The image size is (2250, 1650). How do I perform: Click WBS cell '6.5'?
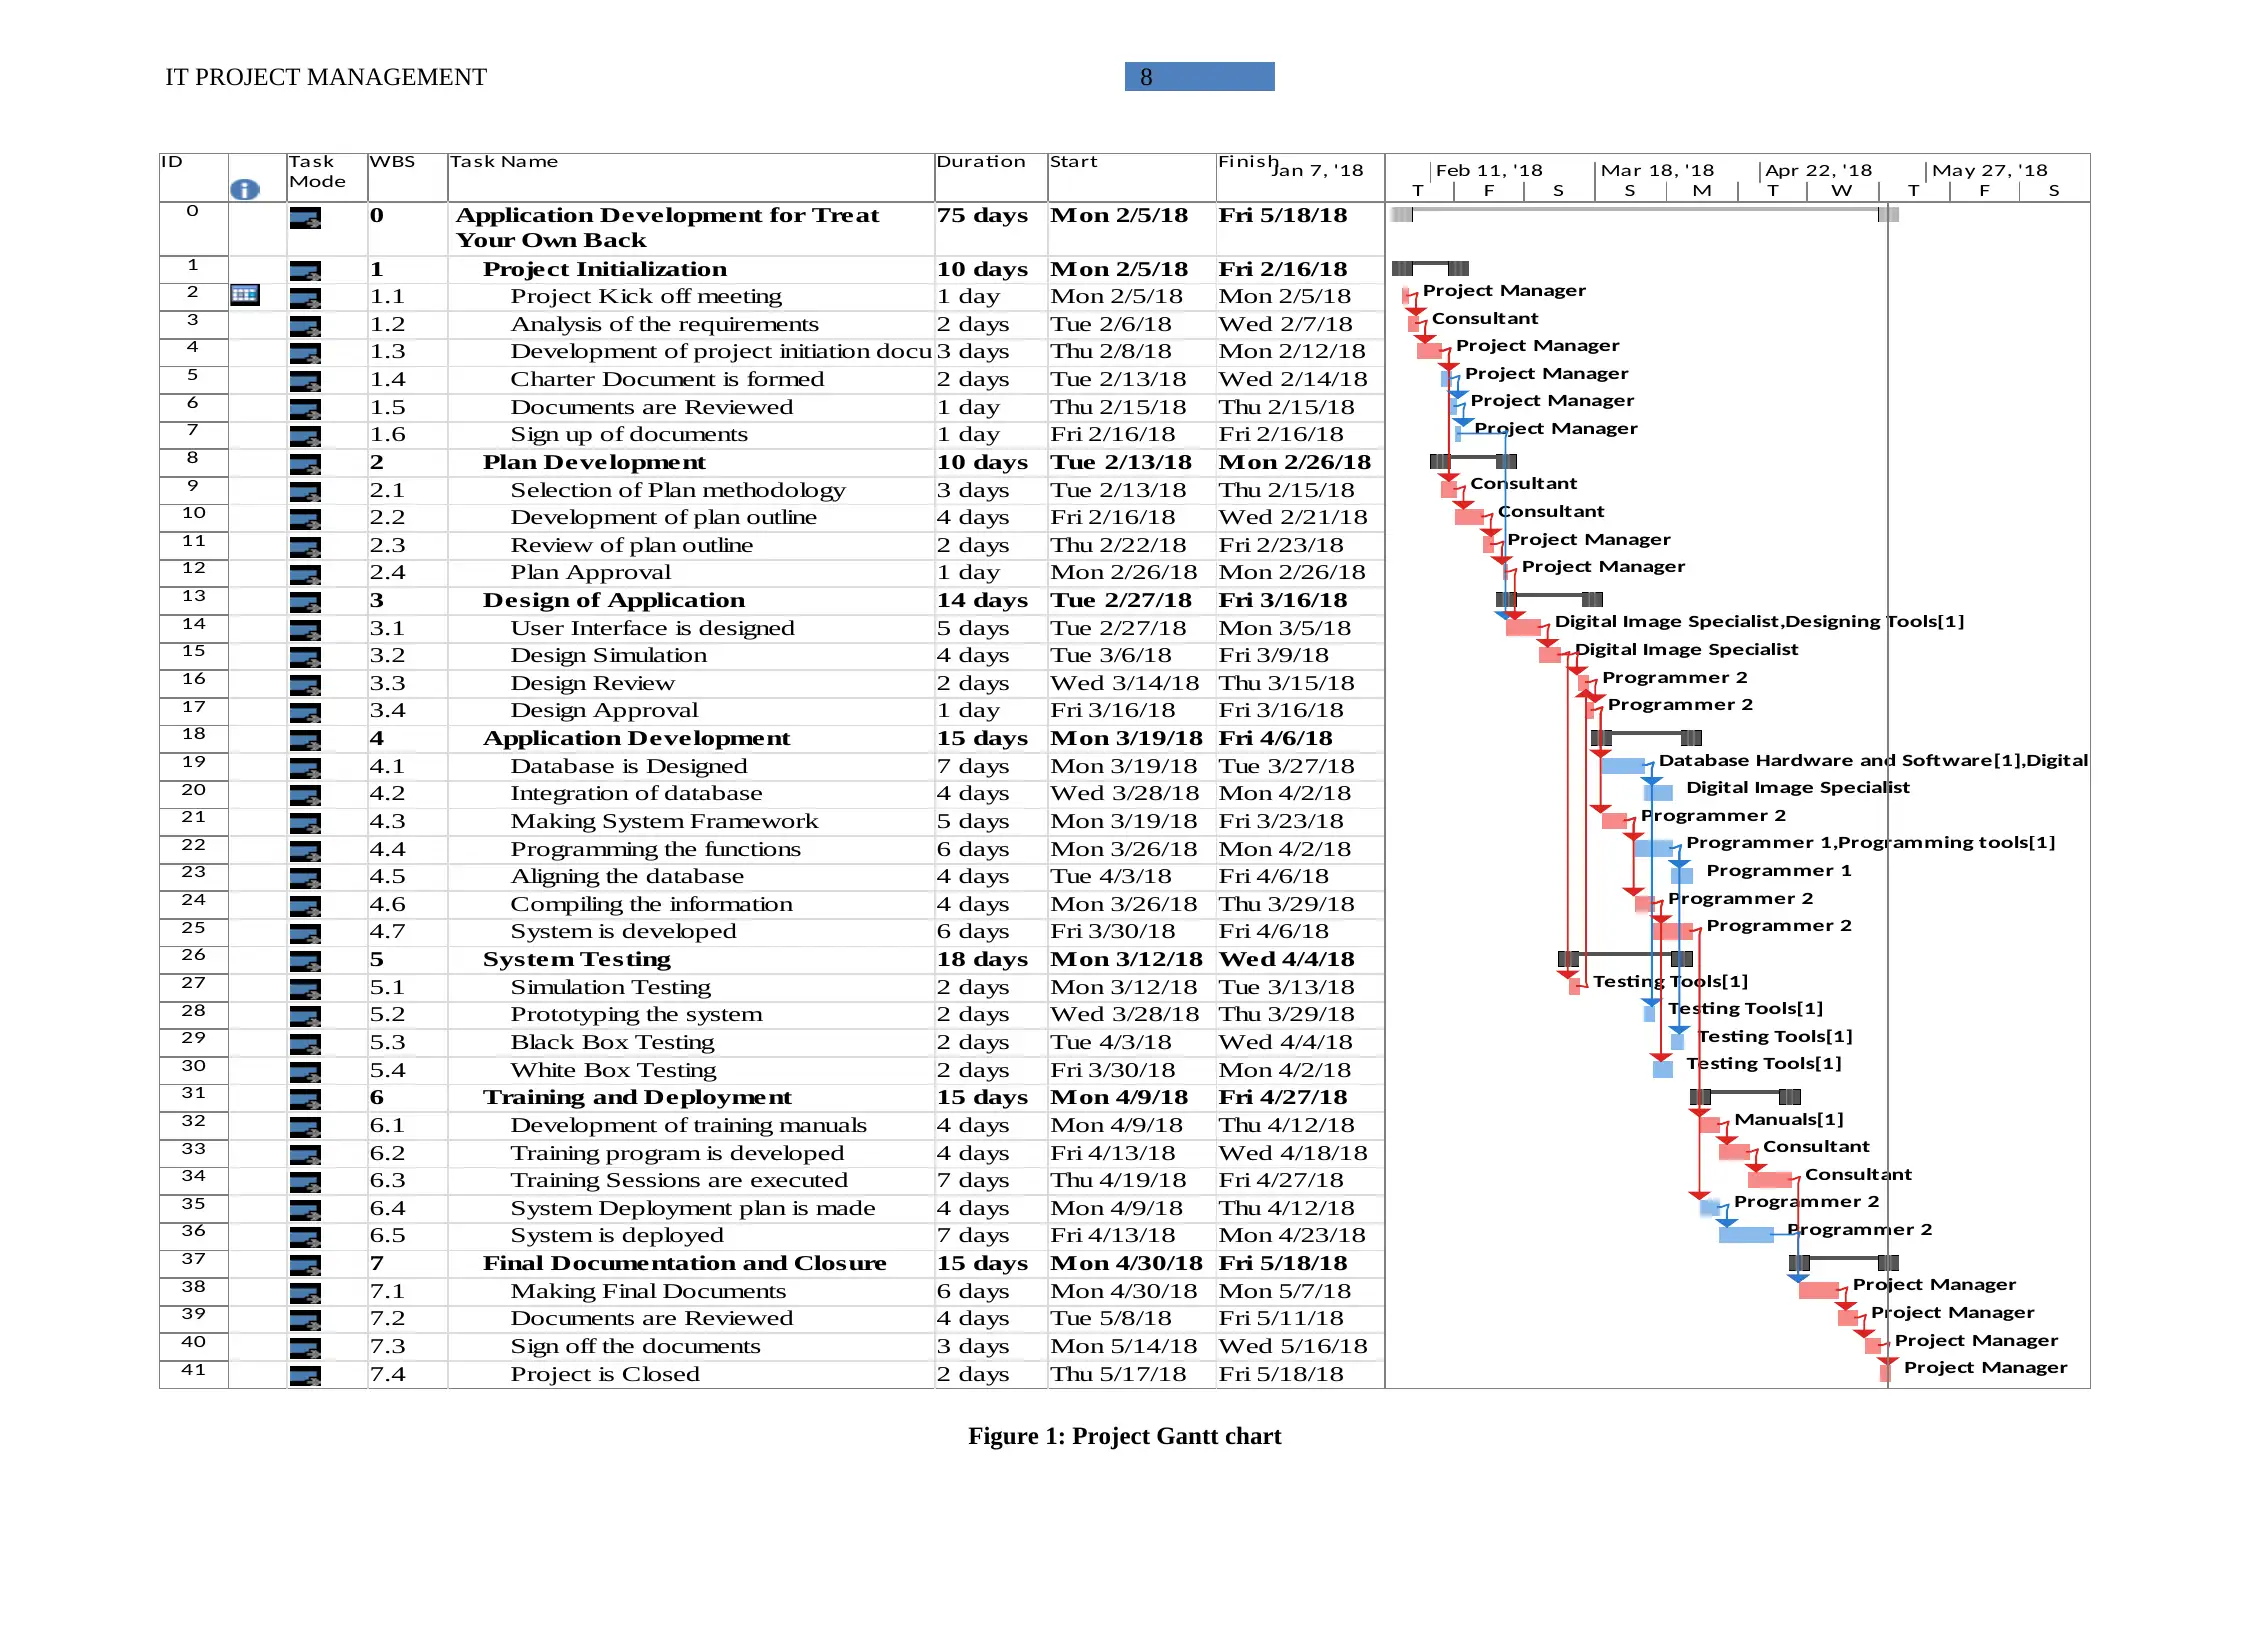coord(387,1235)
